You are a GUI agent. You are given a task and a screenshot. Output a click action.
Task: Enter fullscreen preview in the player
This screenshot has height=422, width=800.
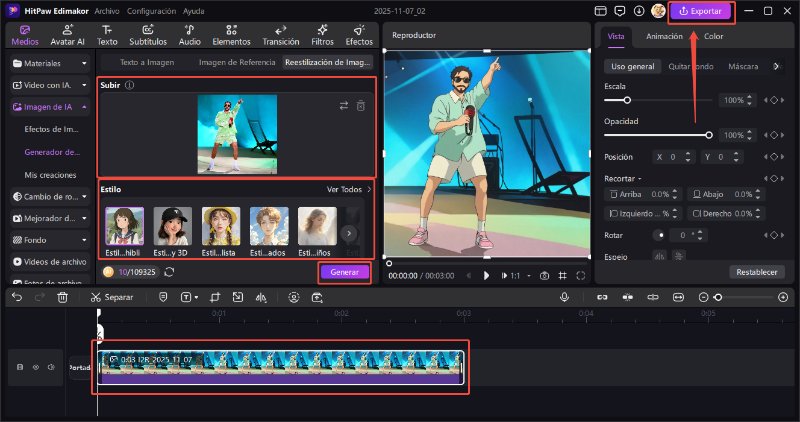point(582,275)
